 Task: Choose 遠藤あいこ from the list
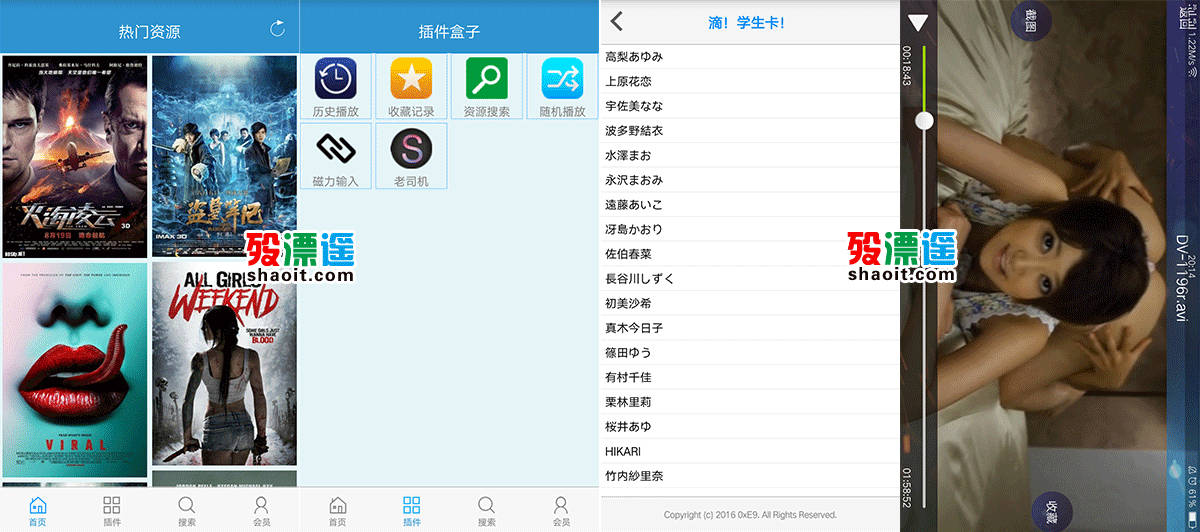click(x=750, y=205)
